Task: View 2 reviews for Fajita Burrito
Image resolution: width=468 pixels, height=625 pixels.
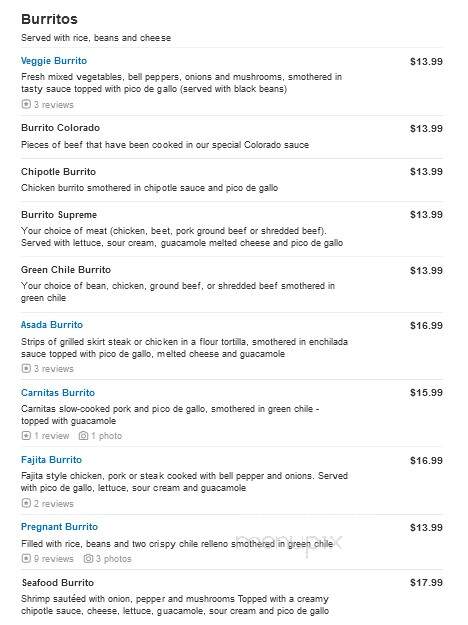Action: tap(54, 504)
